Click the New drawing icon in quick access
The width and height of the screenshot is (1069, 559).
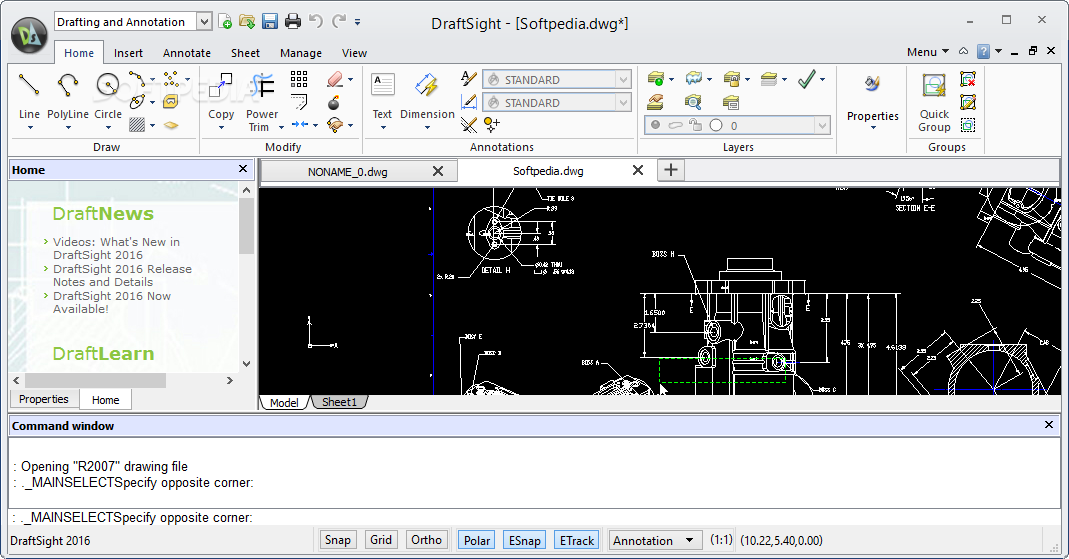pyautogui.click(x=225, y=21)
